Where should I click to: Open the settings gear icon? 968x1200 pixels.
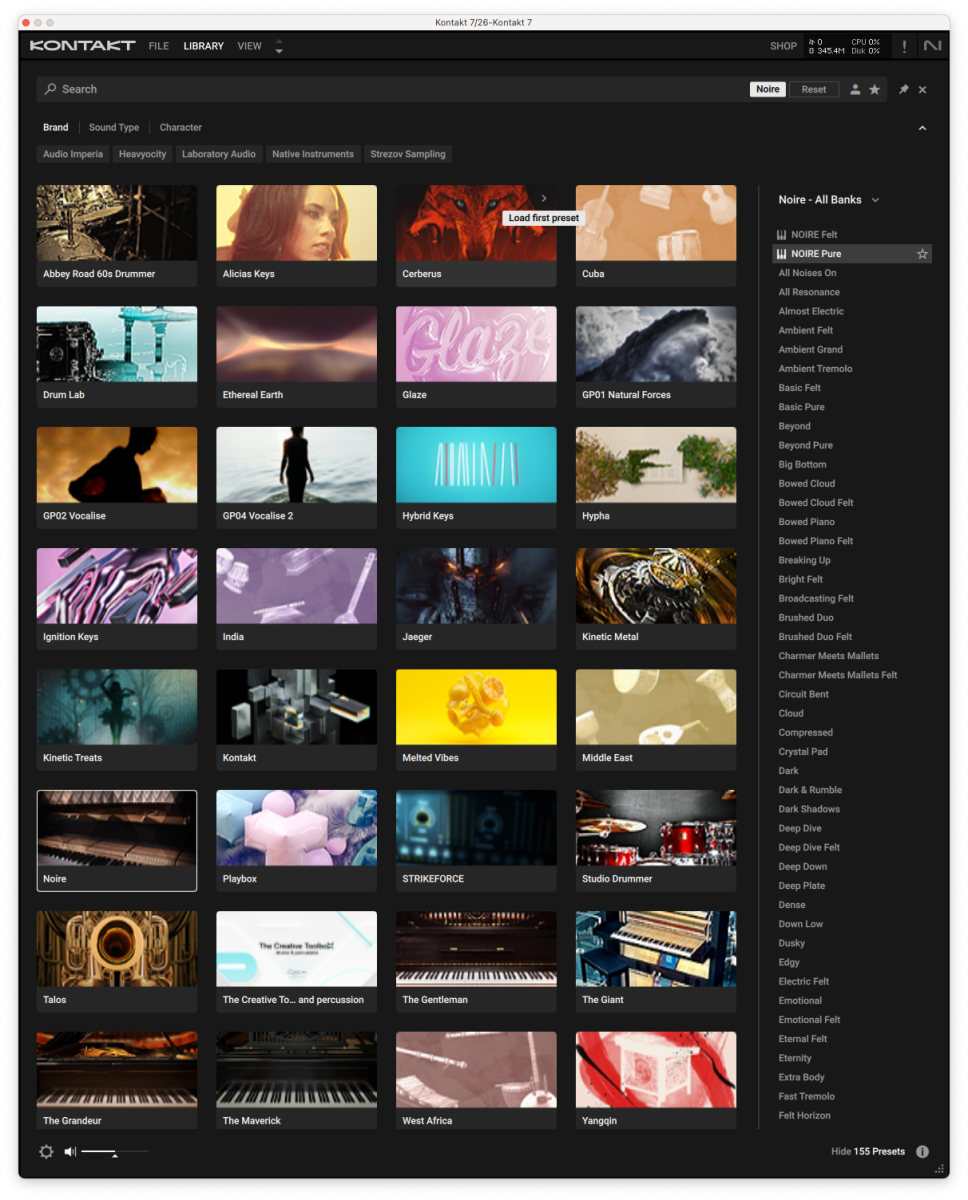point(46,1152)
